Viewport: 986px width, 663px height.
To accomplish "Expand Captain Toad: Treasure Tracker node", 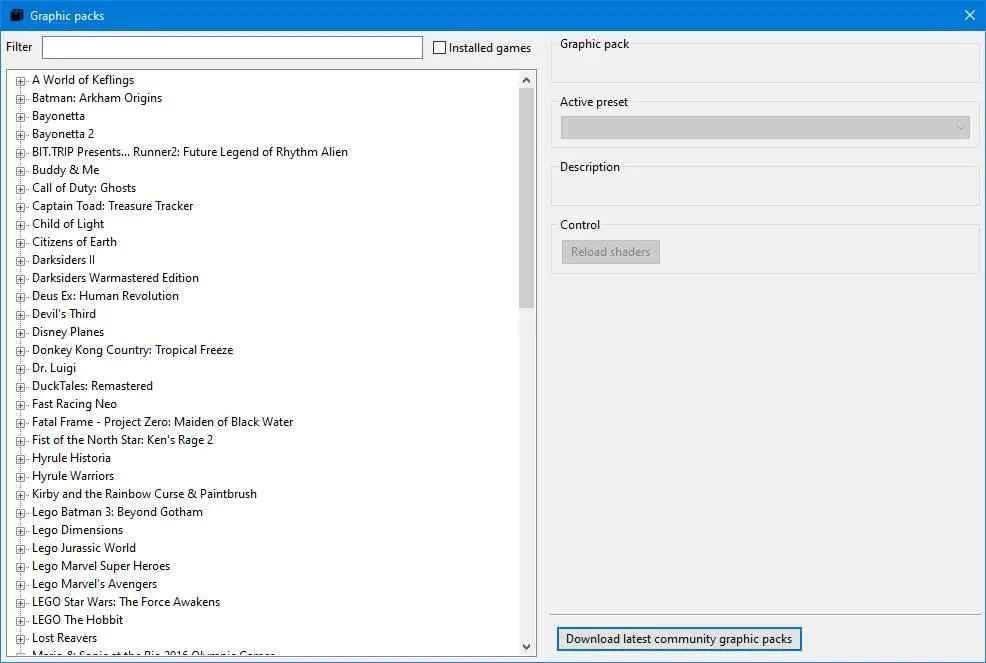I will pos(20,207).
